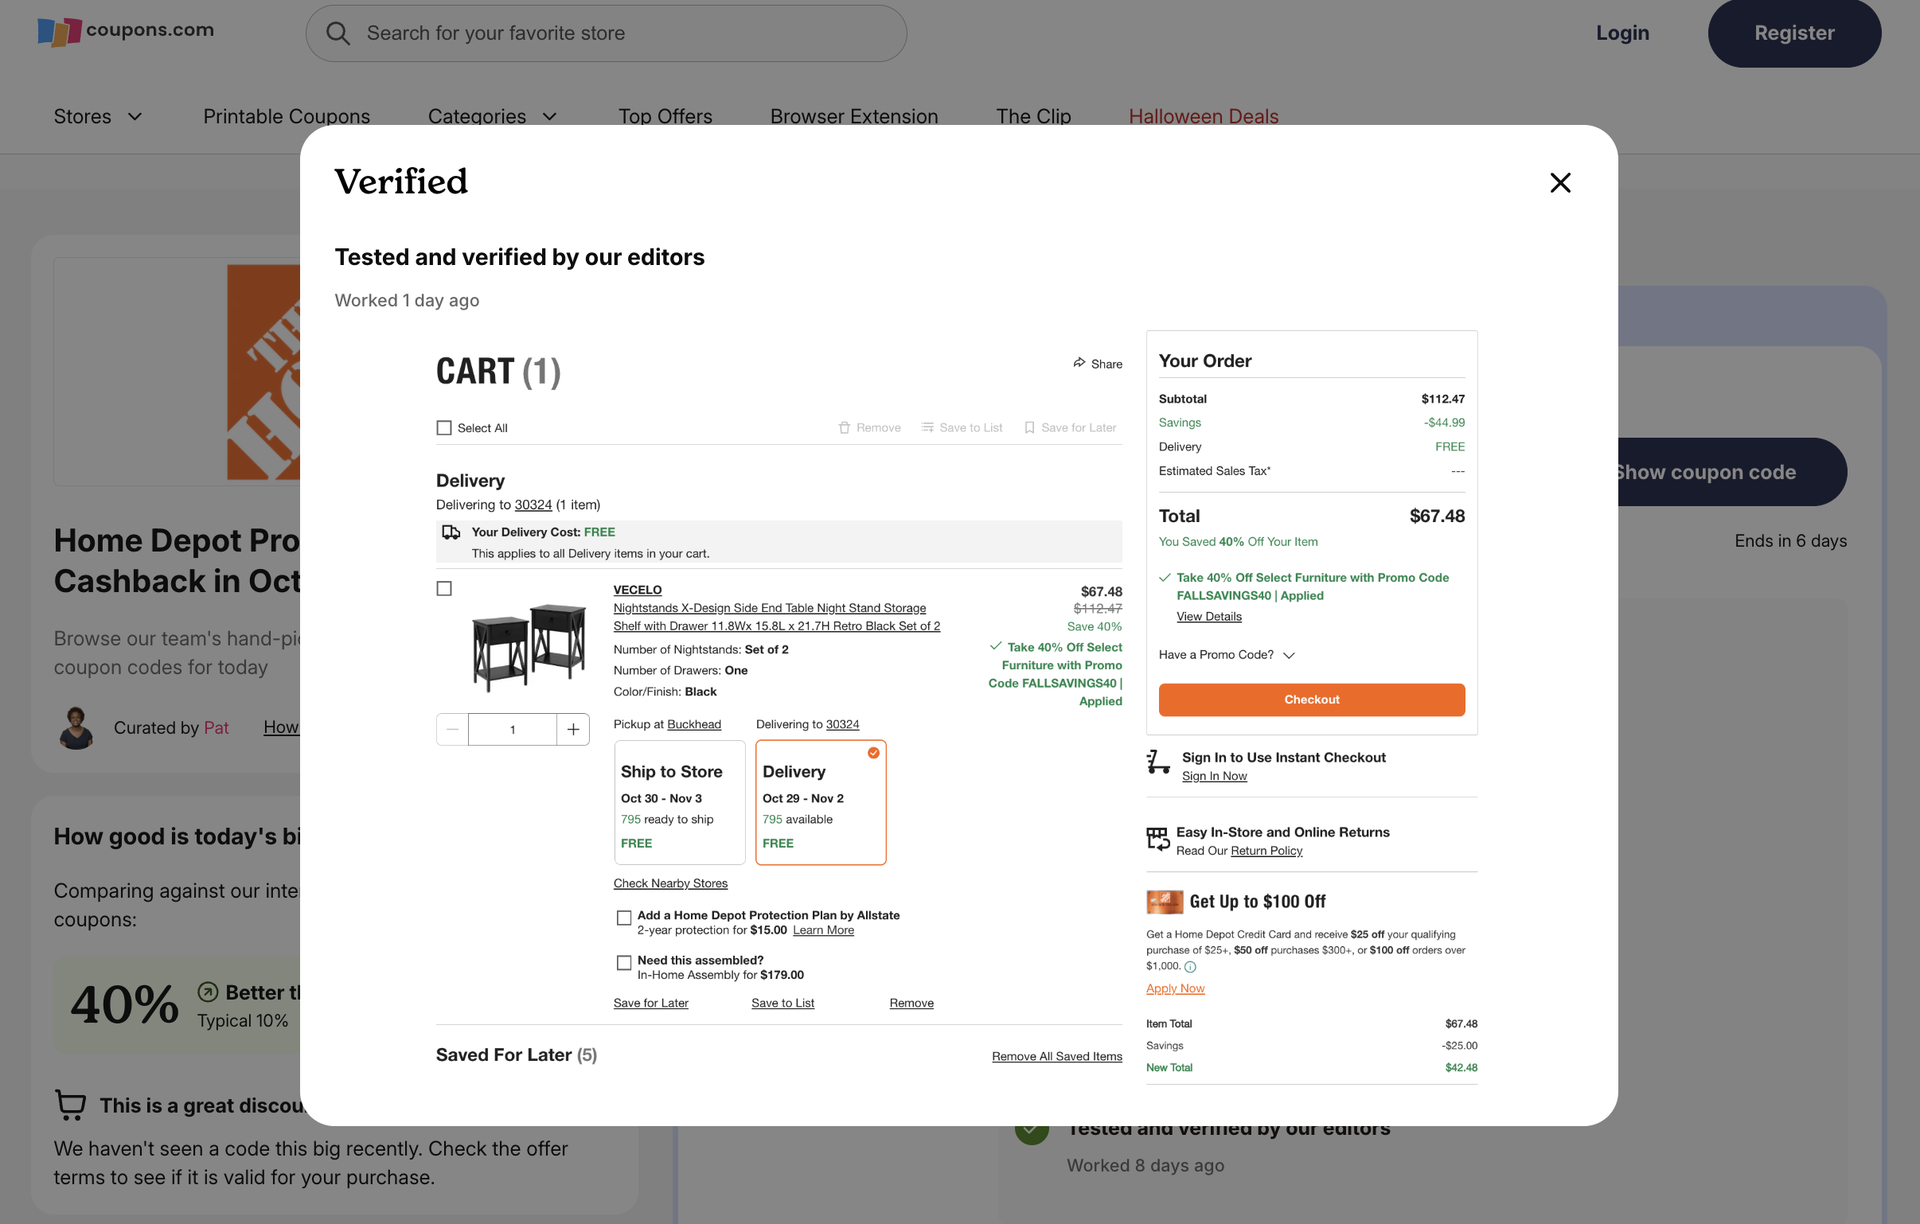Open the Apply Now link
Viewport: 1920px width, 1224px height.
[x=1175, y=989]
